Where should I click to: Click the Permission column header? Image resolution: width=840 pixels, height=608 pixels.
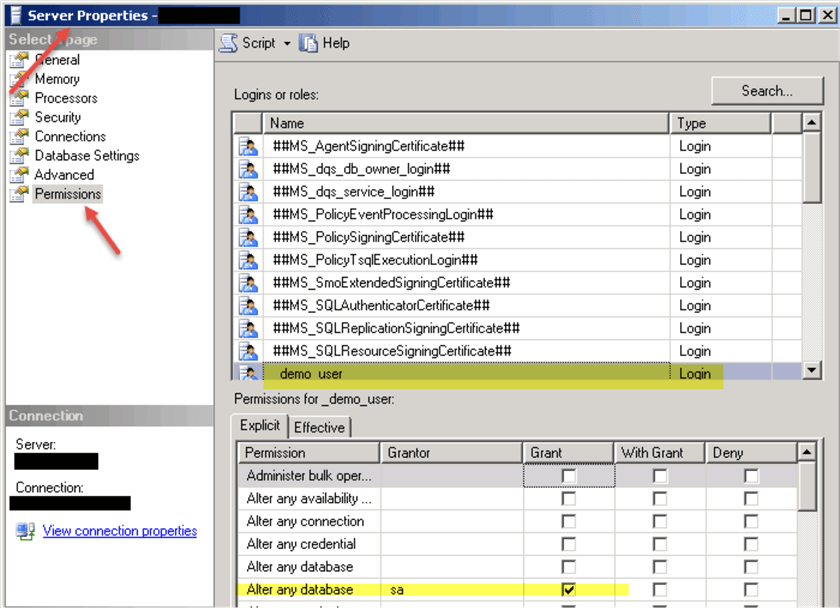309,453
